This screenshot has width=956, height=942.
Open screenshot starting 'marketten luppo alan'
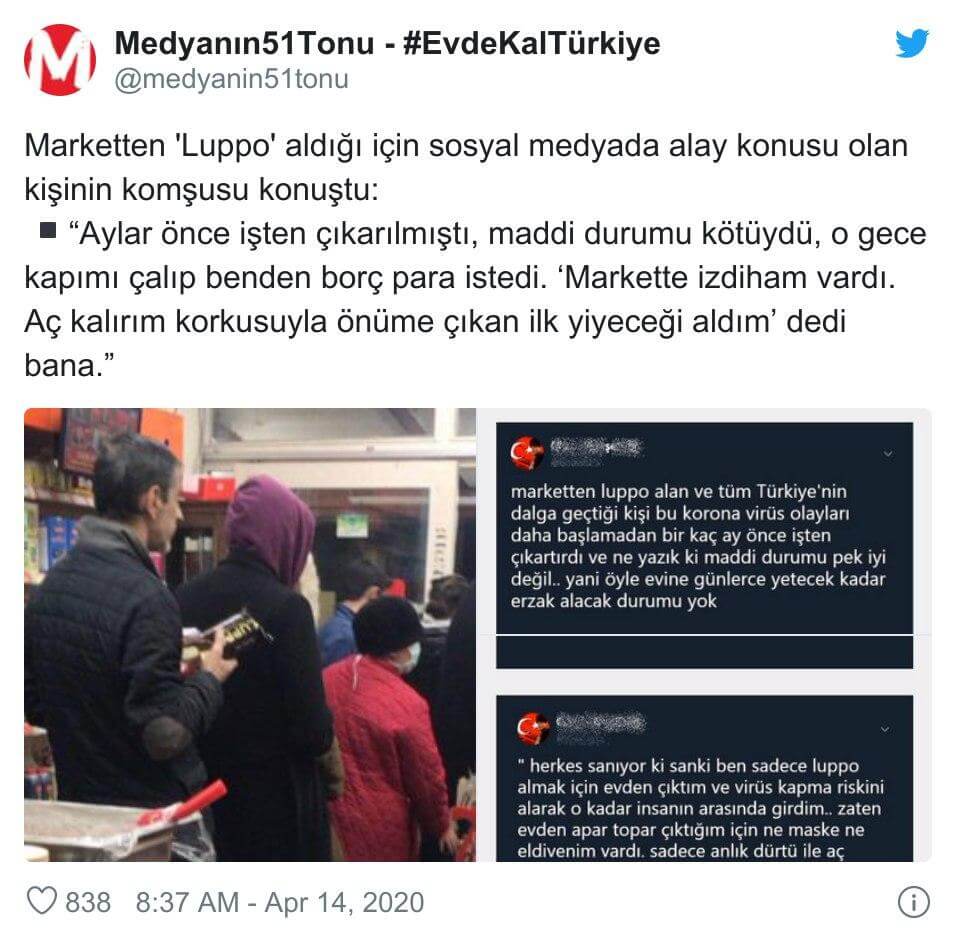(x=704, y=546)
